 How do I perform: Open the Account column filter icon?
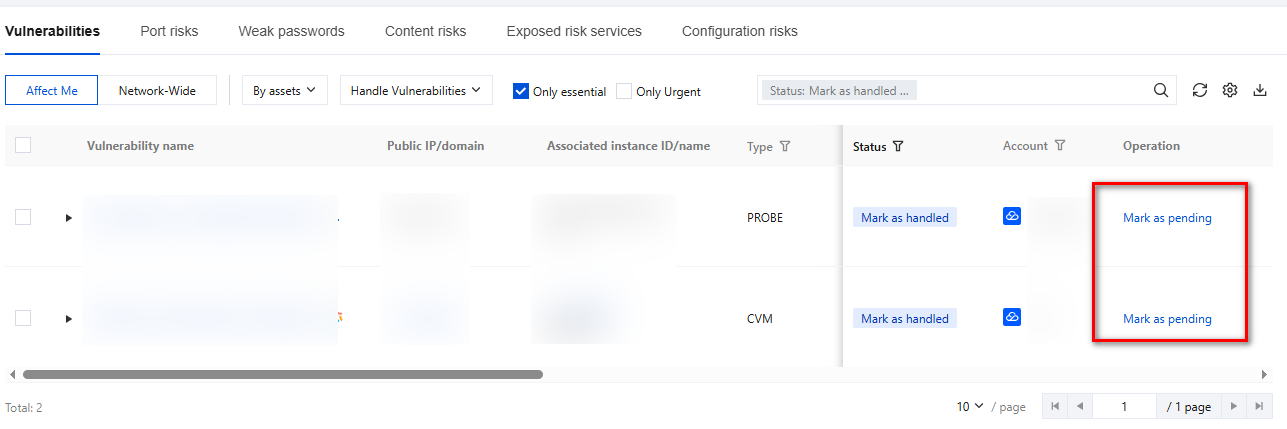(1060, 146)
